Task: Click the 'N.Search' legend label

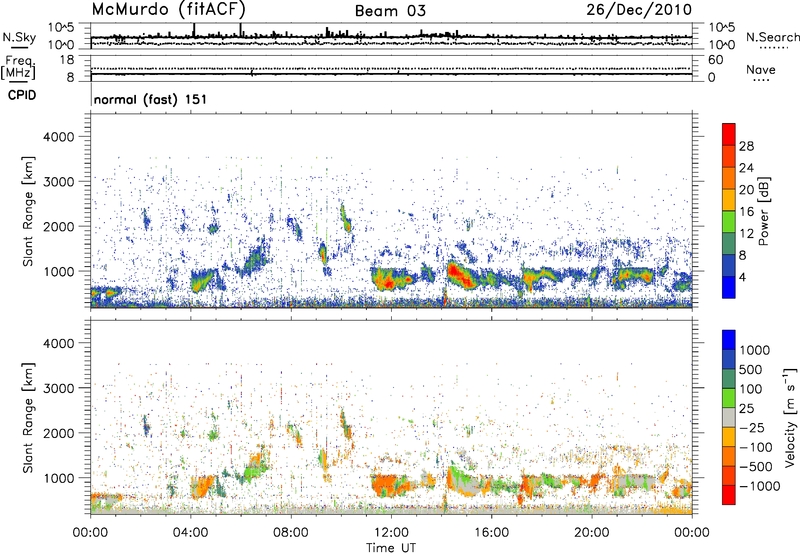Action: 772,37
